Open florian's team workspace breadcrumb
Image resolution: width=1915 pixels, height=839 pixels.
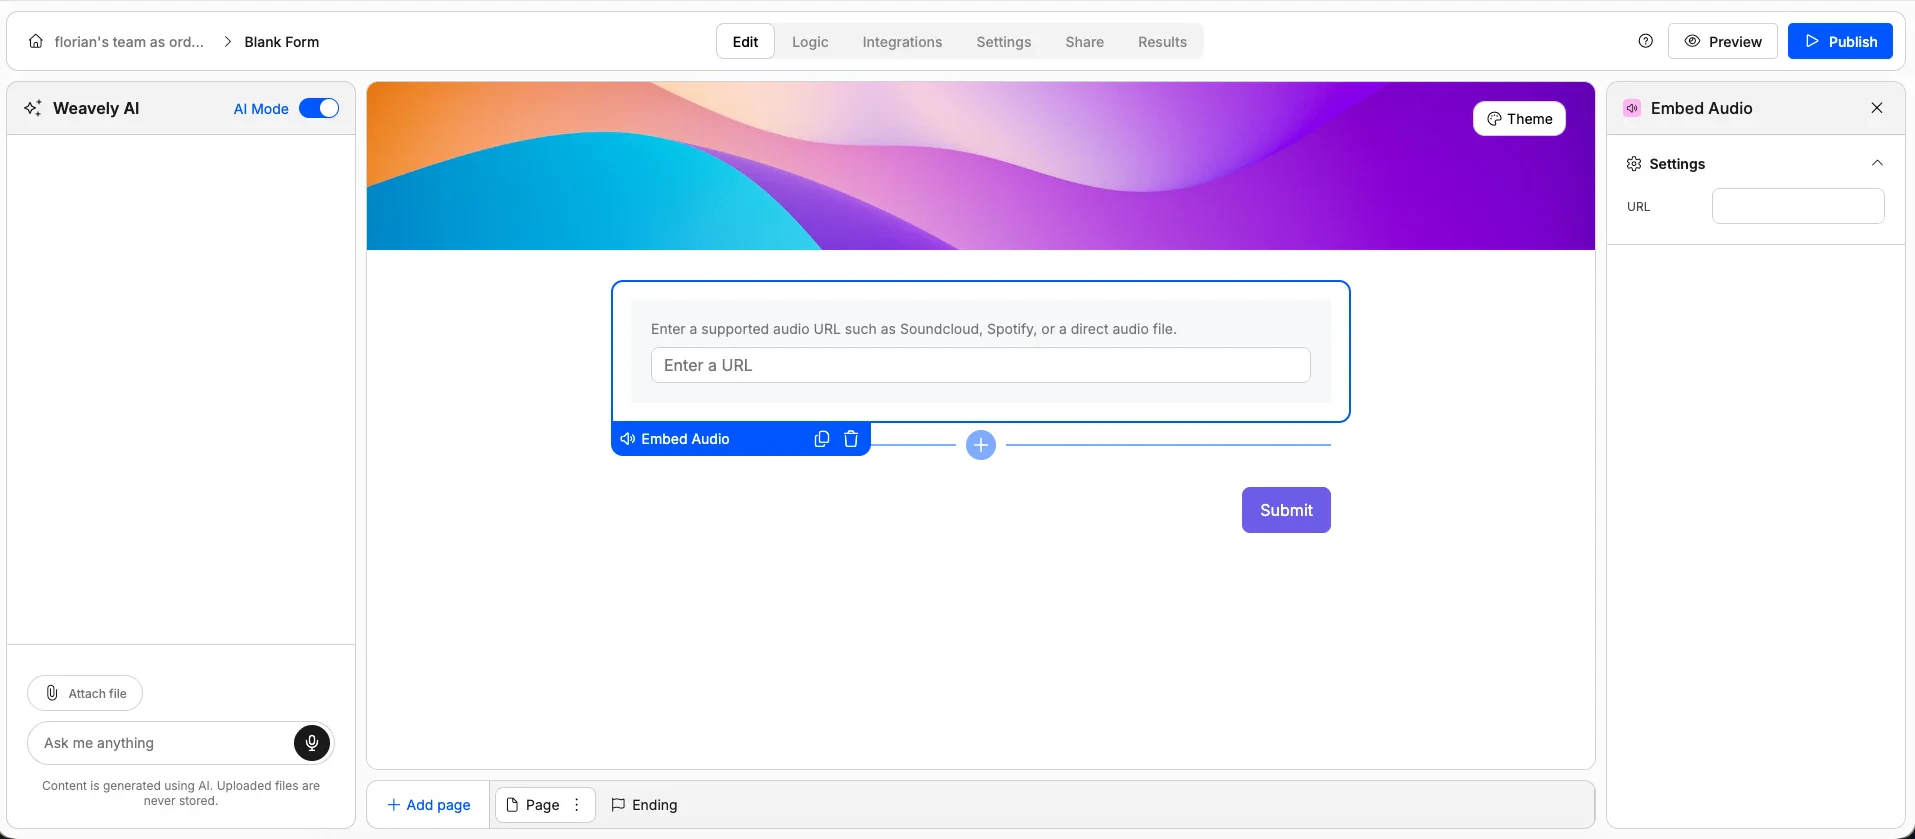tap(129, 42)
